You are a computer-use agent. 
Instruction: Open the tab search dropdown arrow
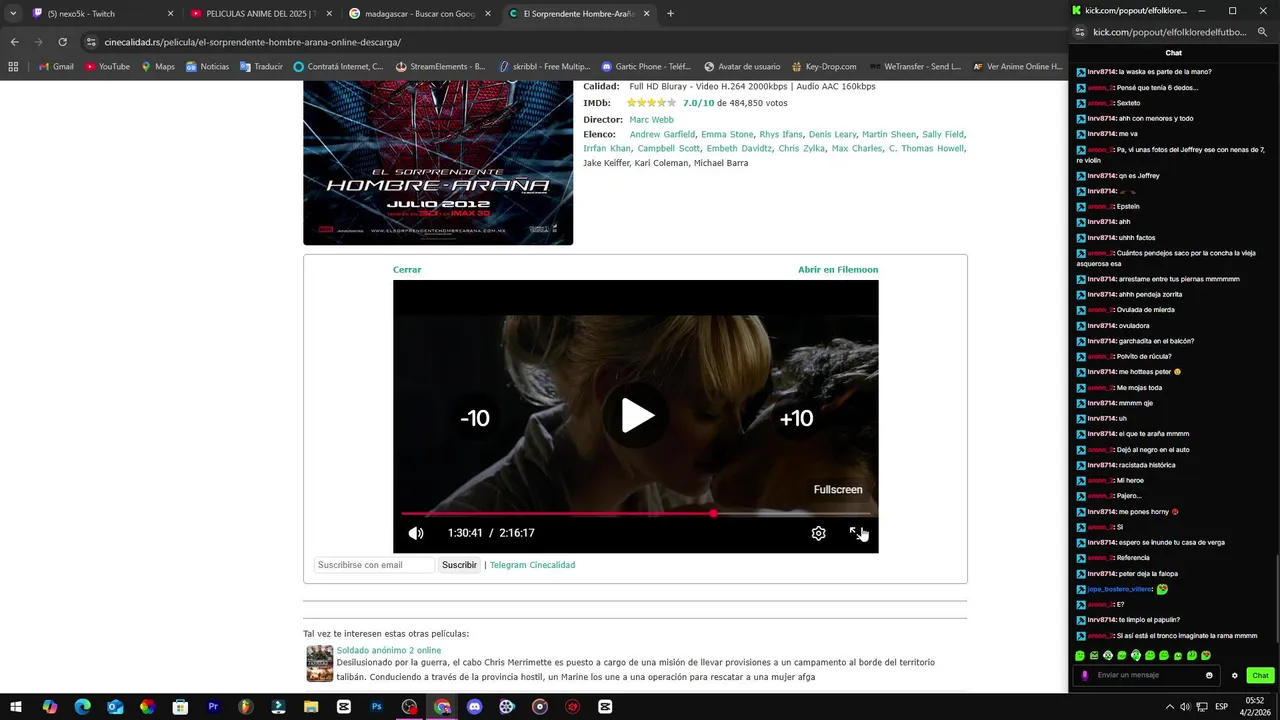pos(13,14)
